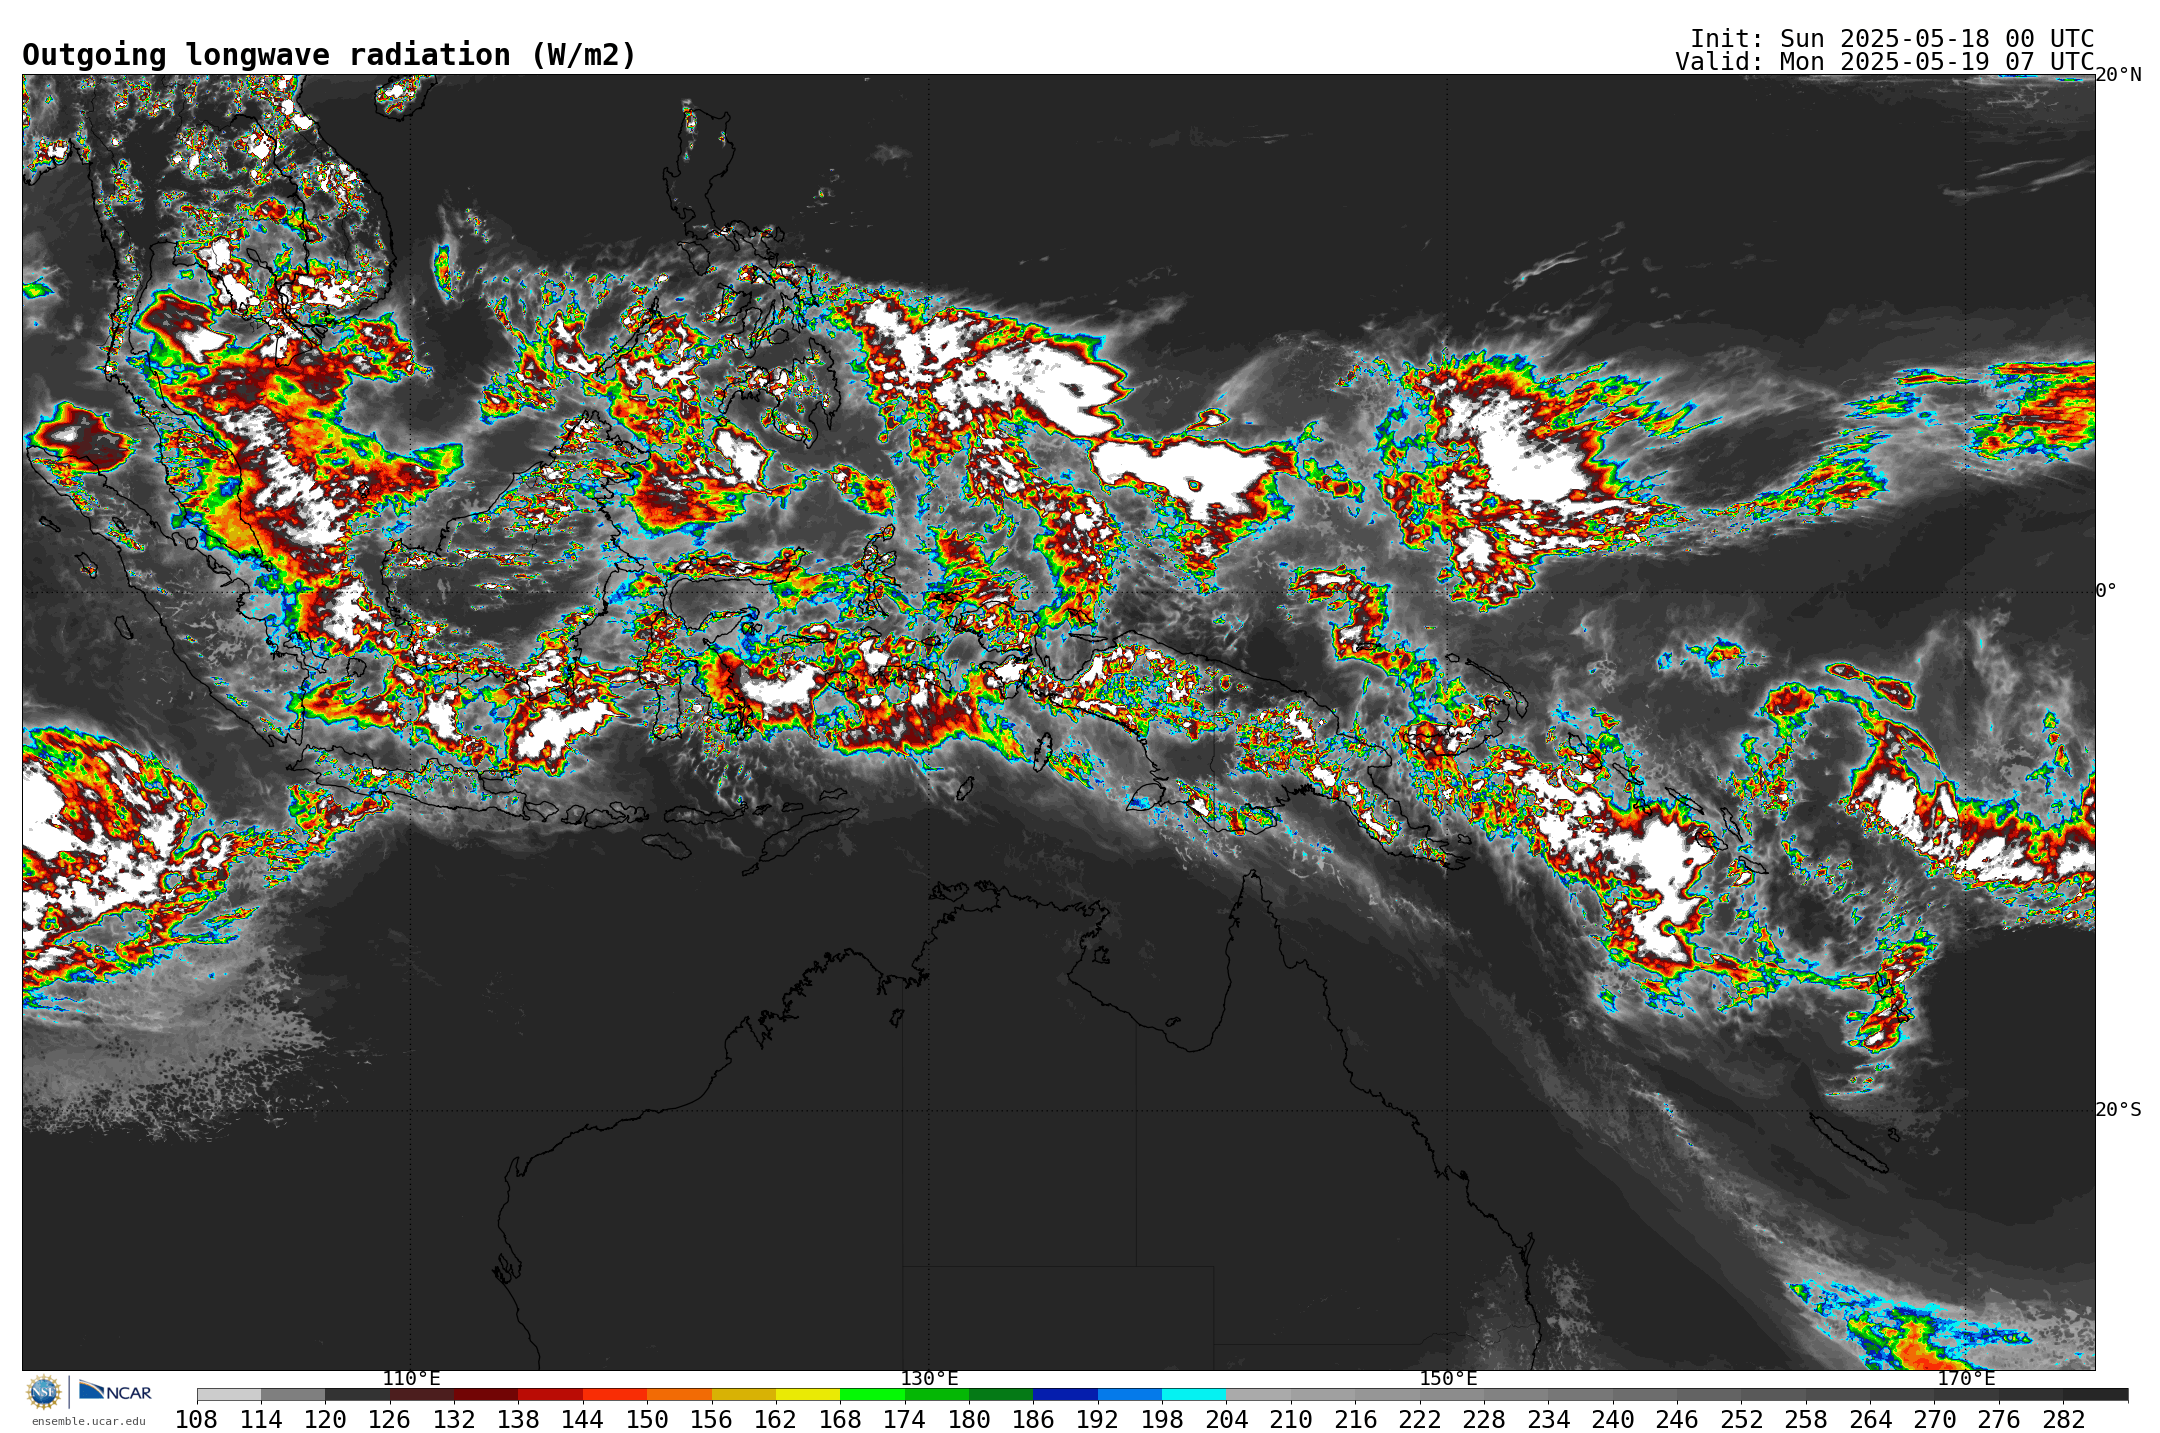This screenshot has width=2160, height=1433.
Task: Click the 170°E longitude label
Action: coord(1966,1379)
